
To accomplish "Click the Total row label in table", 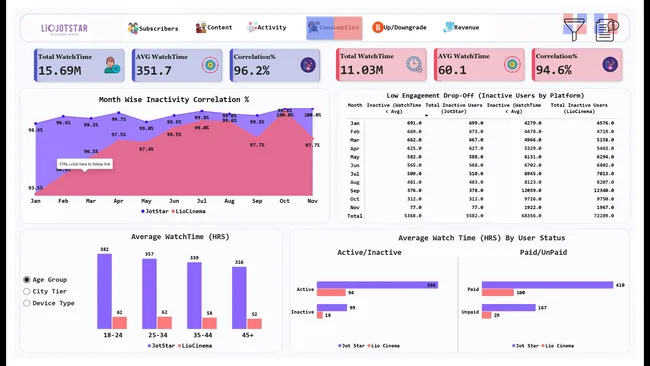I will pos(355,216).
